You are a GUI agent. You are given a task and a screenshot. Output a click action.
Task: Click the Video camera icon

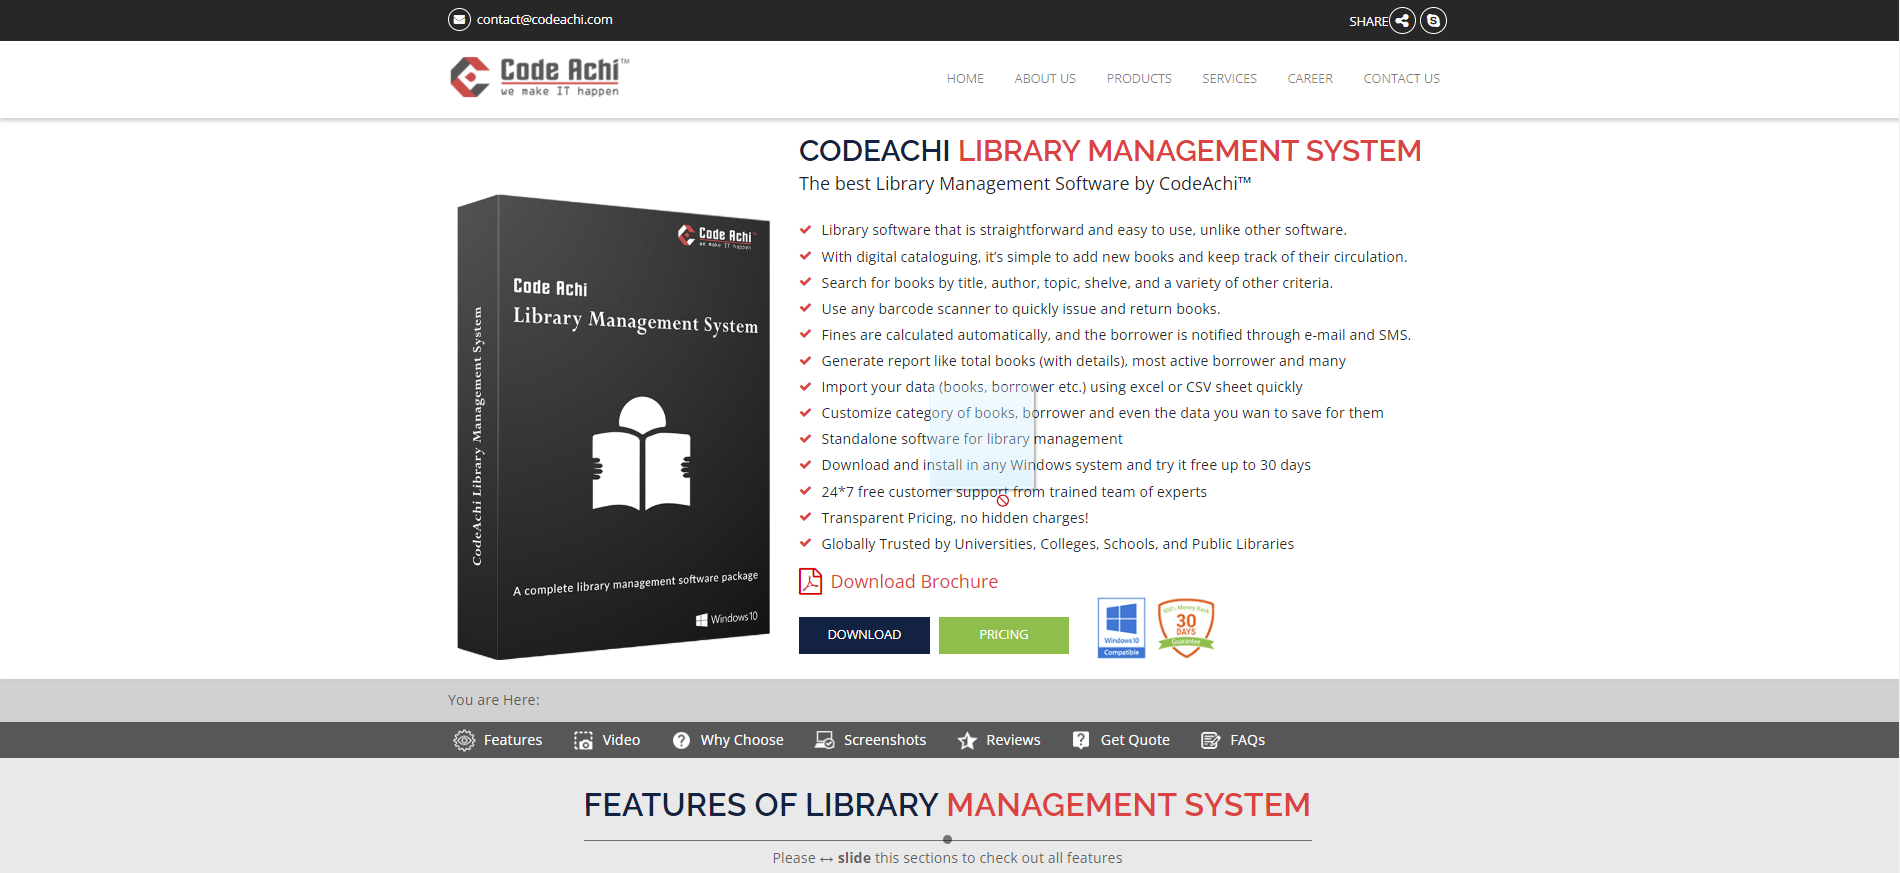pos(583,740)
